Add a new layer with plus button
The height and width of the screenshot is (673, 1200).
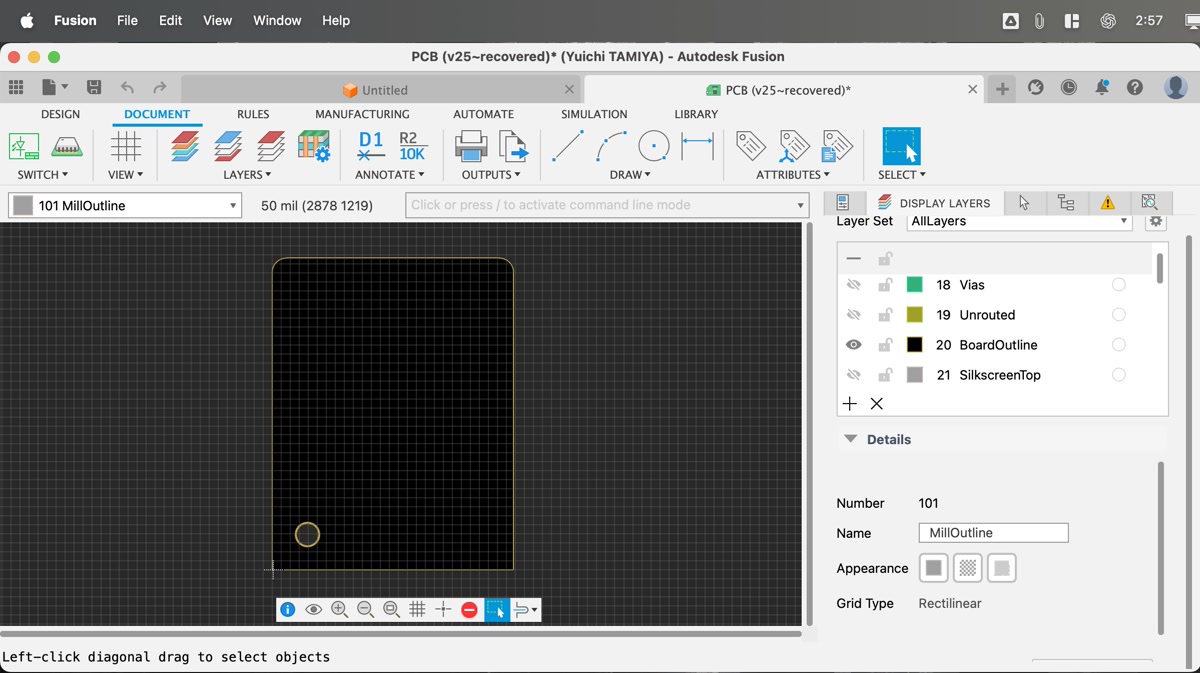click(850, 404)
